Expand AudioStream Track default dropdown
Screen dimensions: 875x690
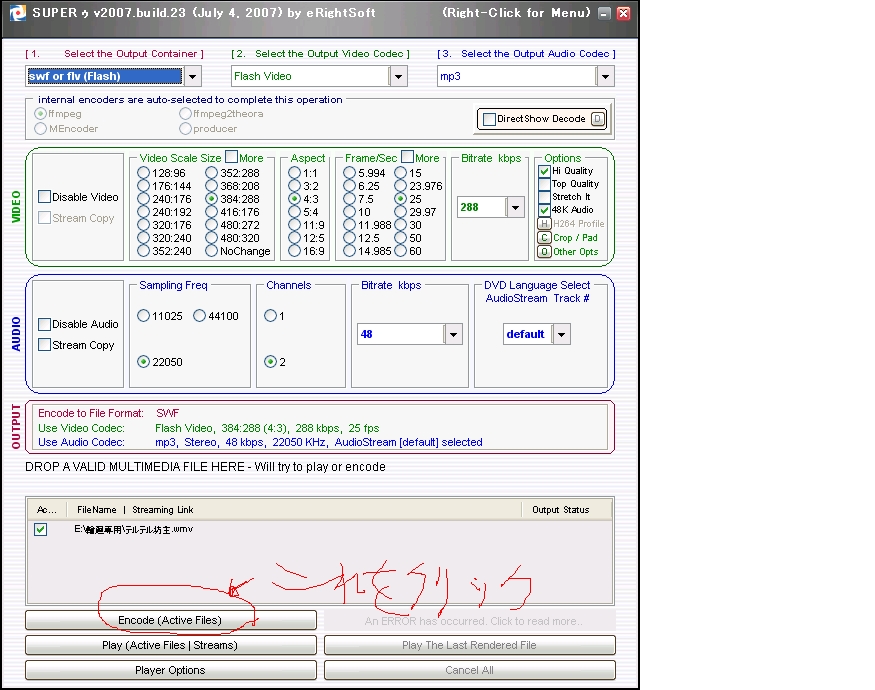coord(562,334)
